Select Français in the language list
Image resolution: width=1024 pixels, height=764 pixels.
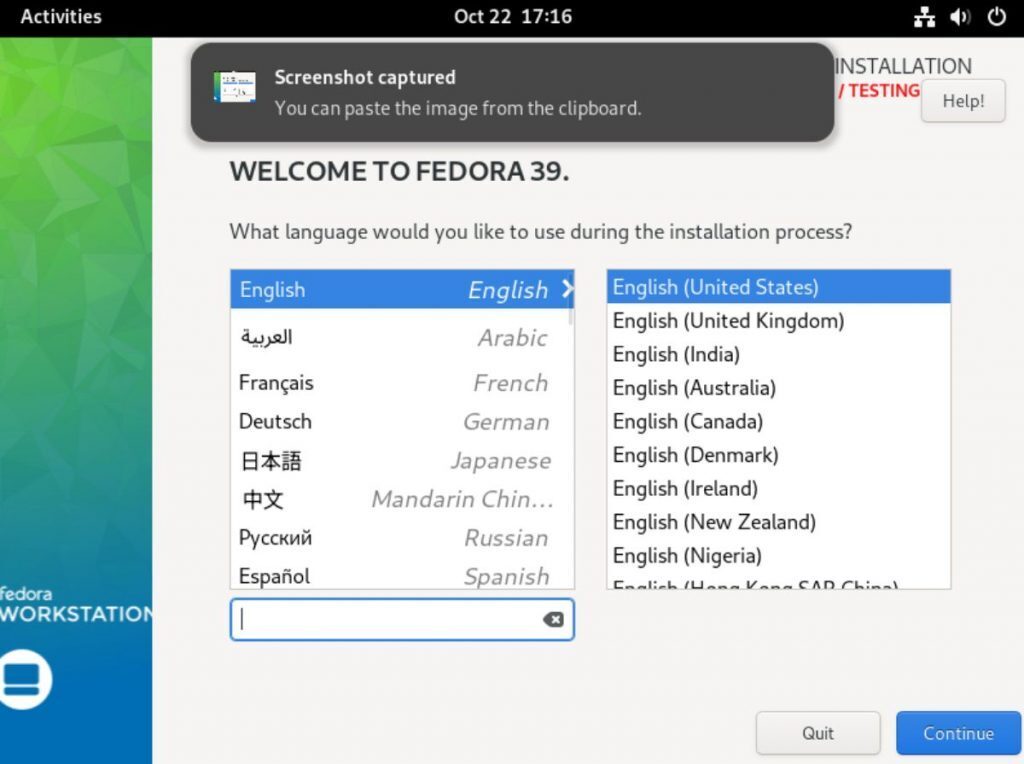(400, 382)
